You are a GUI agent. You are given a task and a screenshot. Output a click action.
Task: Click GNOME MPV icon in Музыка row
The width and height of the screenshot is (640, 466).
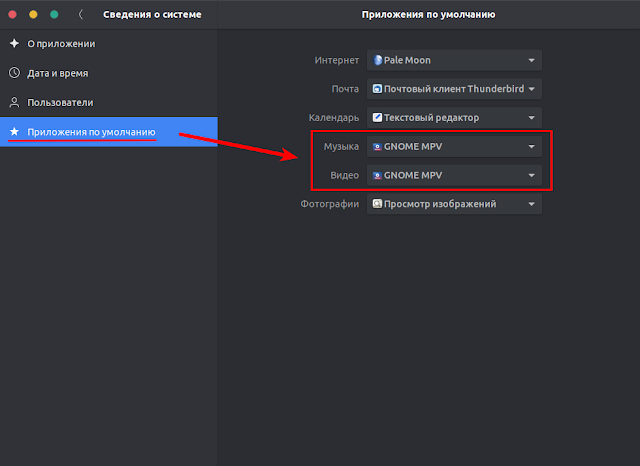point(378,146)
